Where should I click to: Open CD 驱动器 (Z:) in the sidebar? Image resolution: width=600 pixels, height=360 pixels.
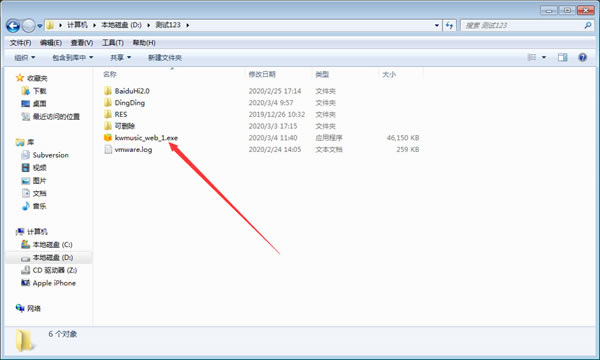55,270
